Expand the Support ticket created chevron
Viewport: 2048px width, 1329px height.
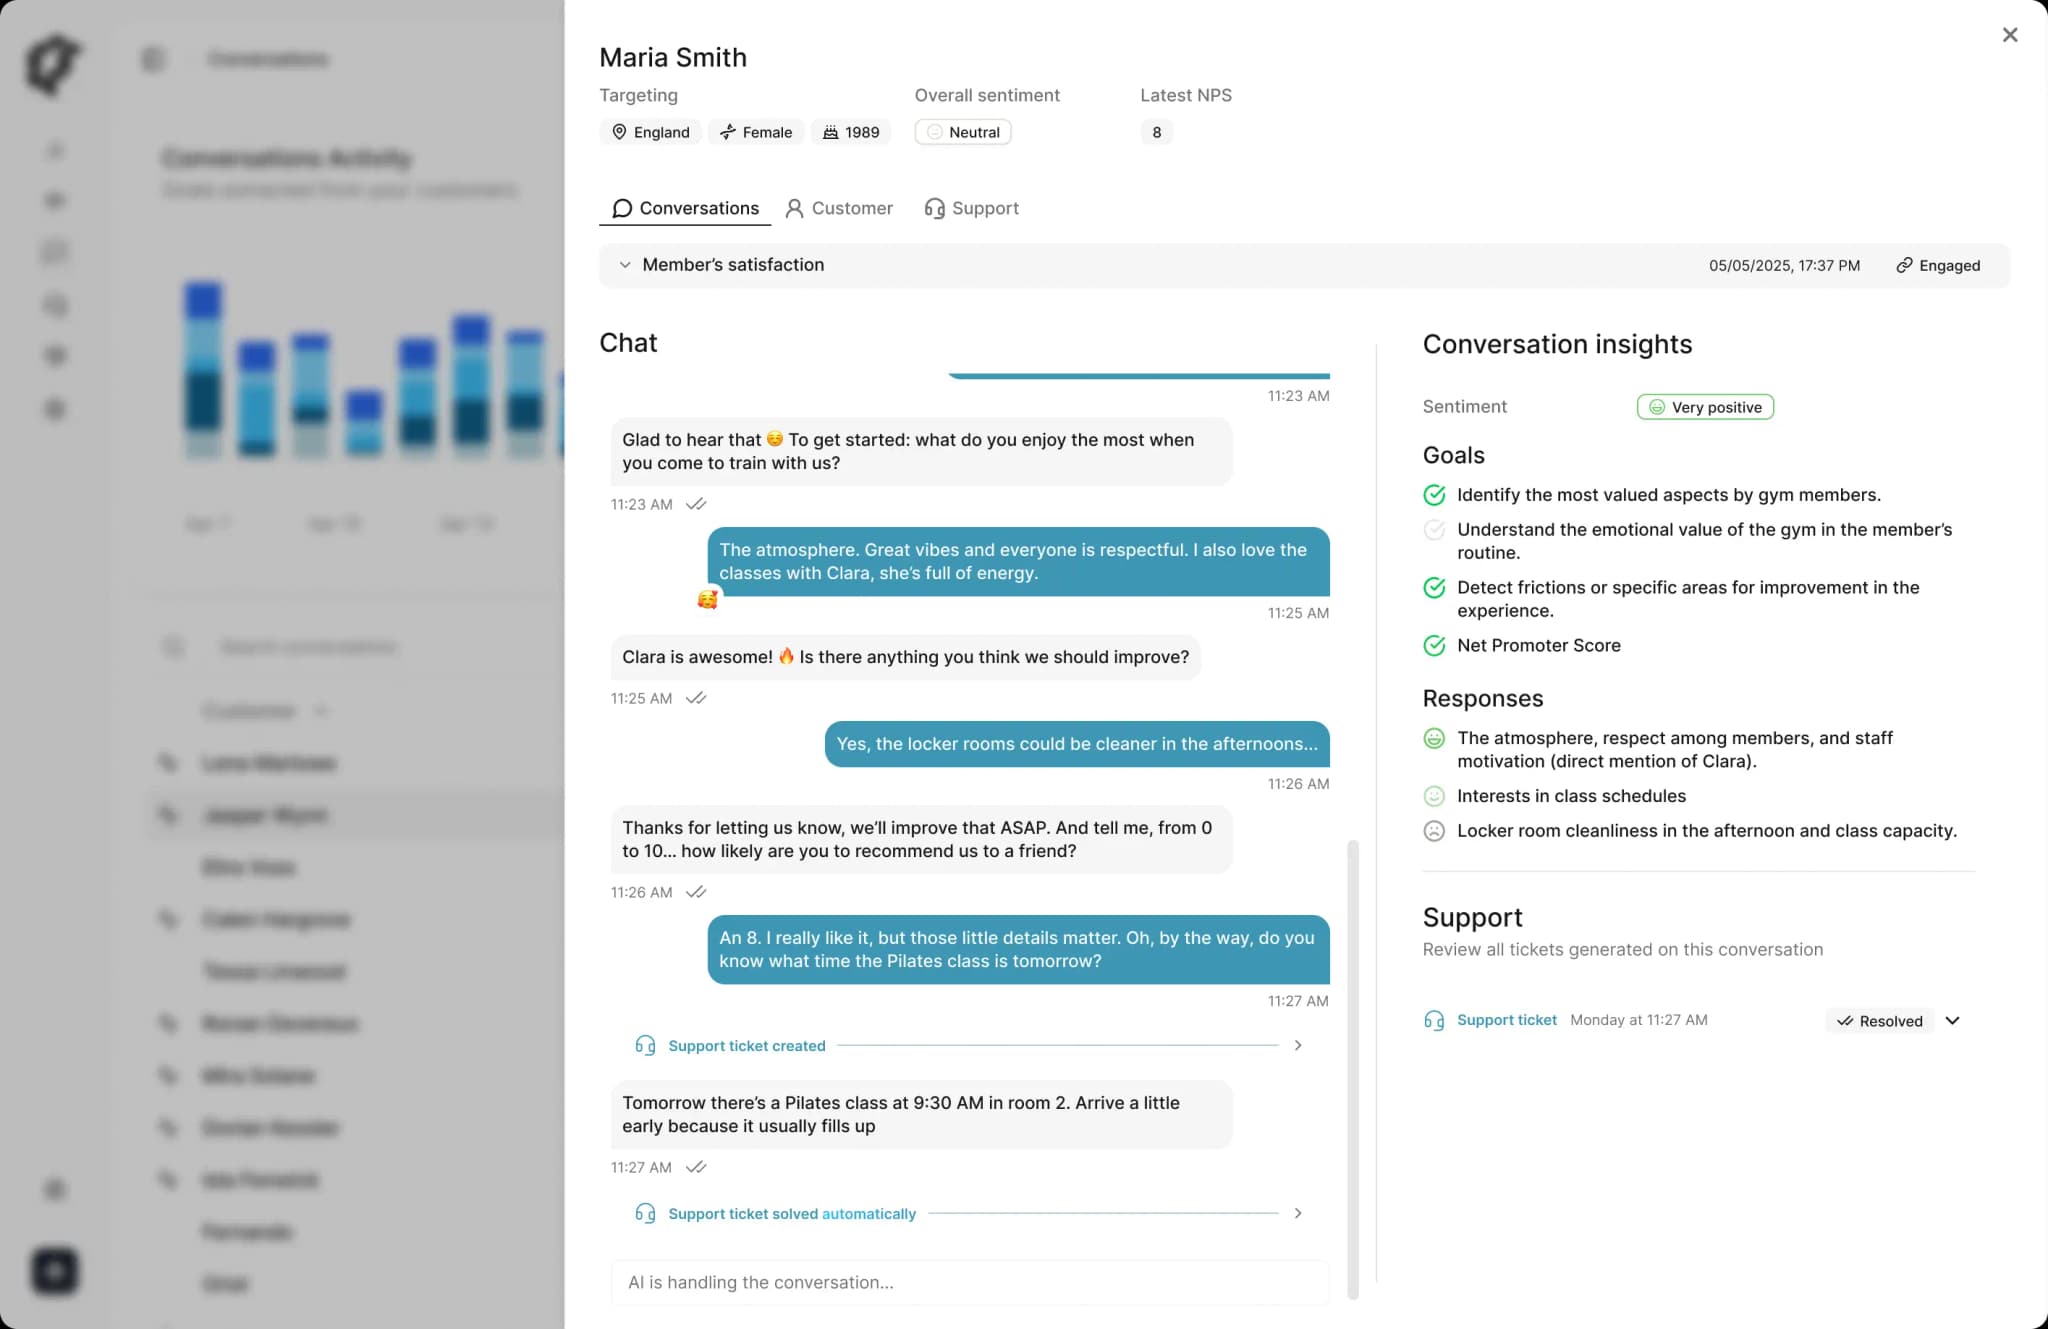(x=1298, y=1045)
